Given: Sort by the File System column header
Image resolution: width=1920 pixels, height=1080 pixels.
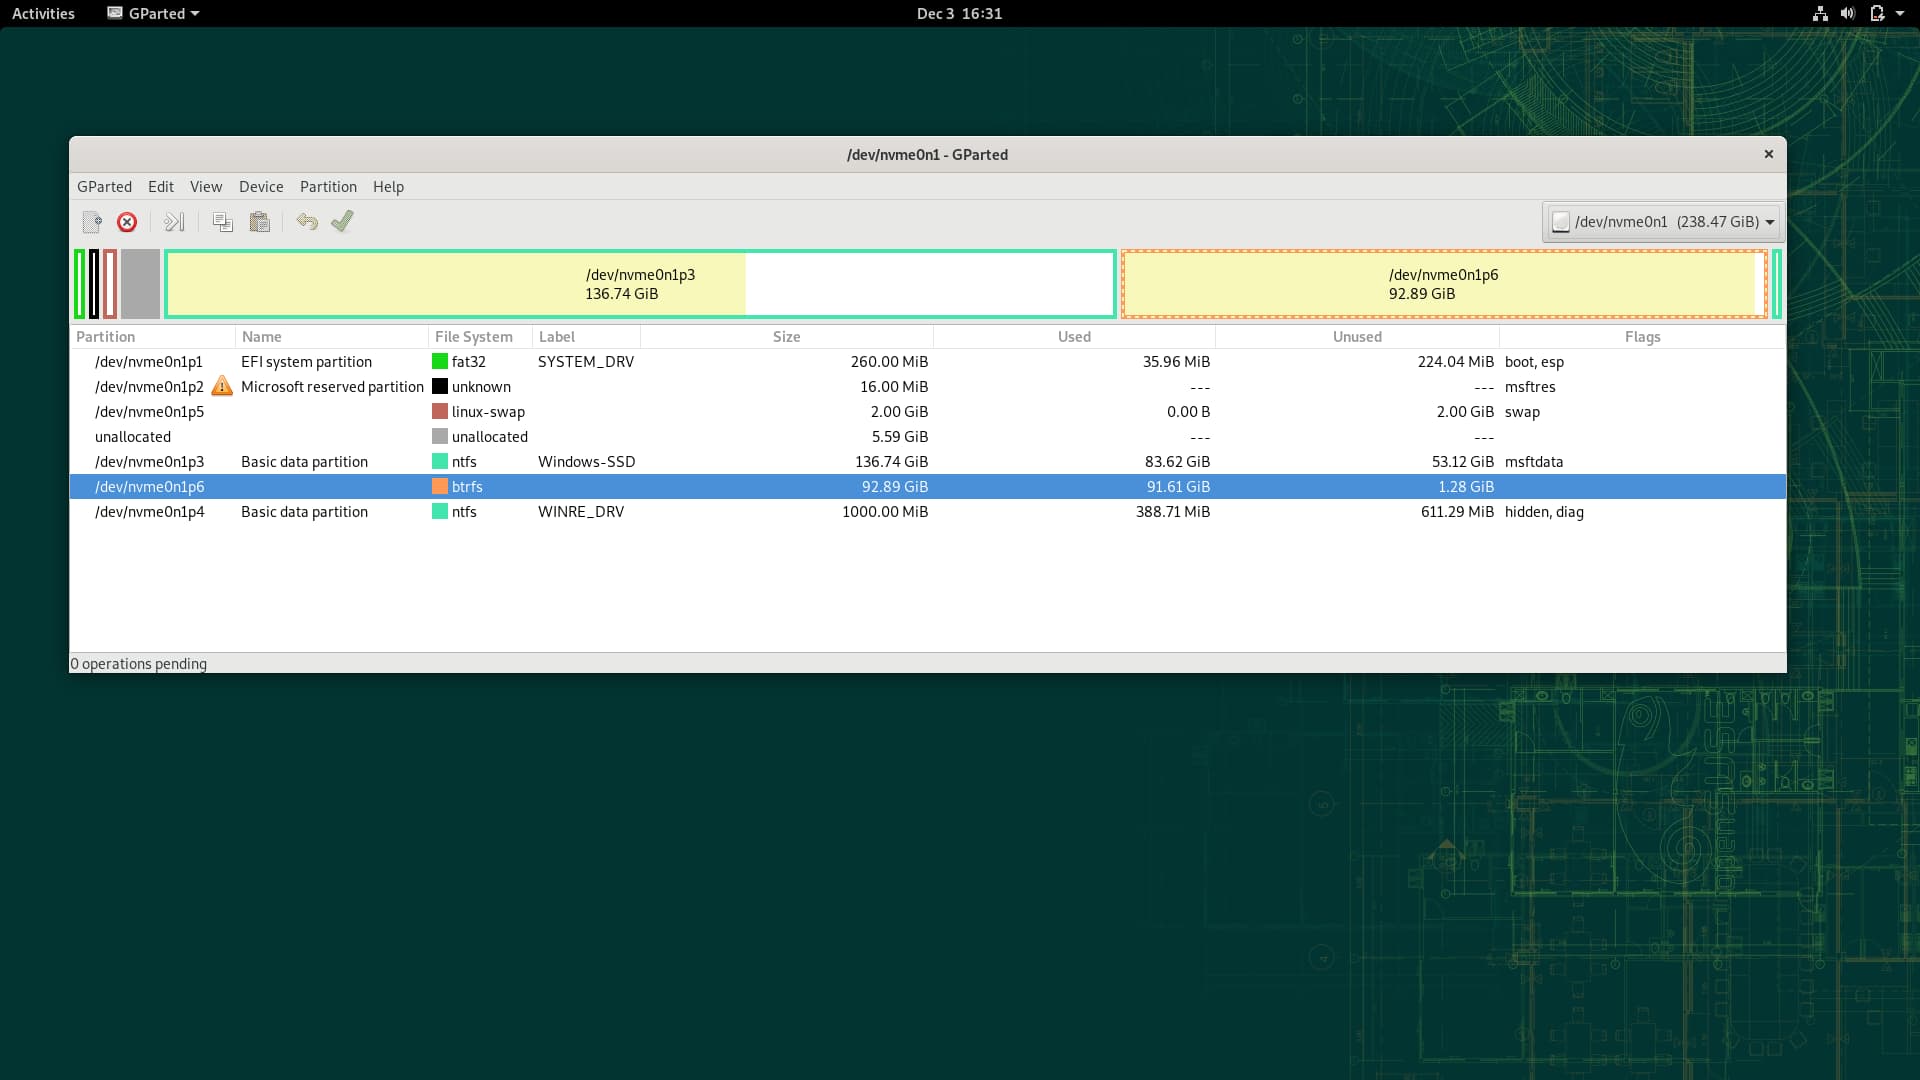Looking at the screenshot, I should (x=474, y=337).
